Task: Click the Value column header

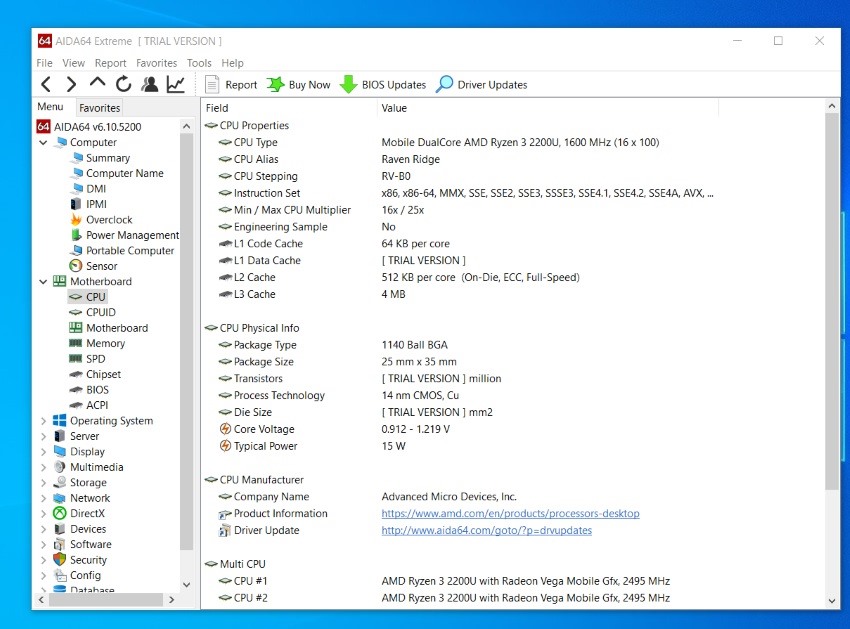Action: pos(548,108)
